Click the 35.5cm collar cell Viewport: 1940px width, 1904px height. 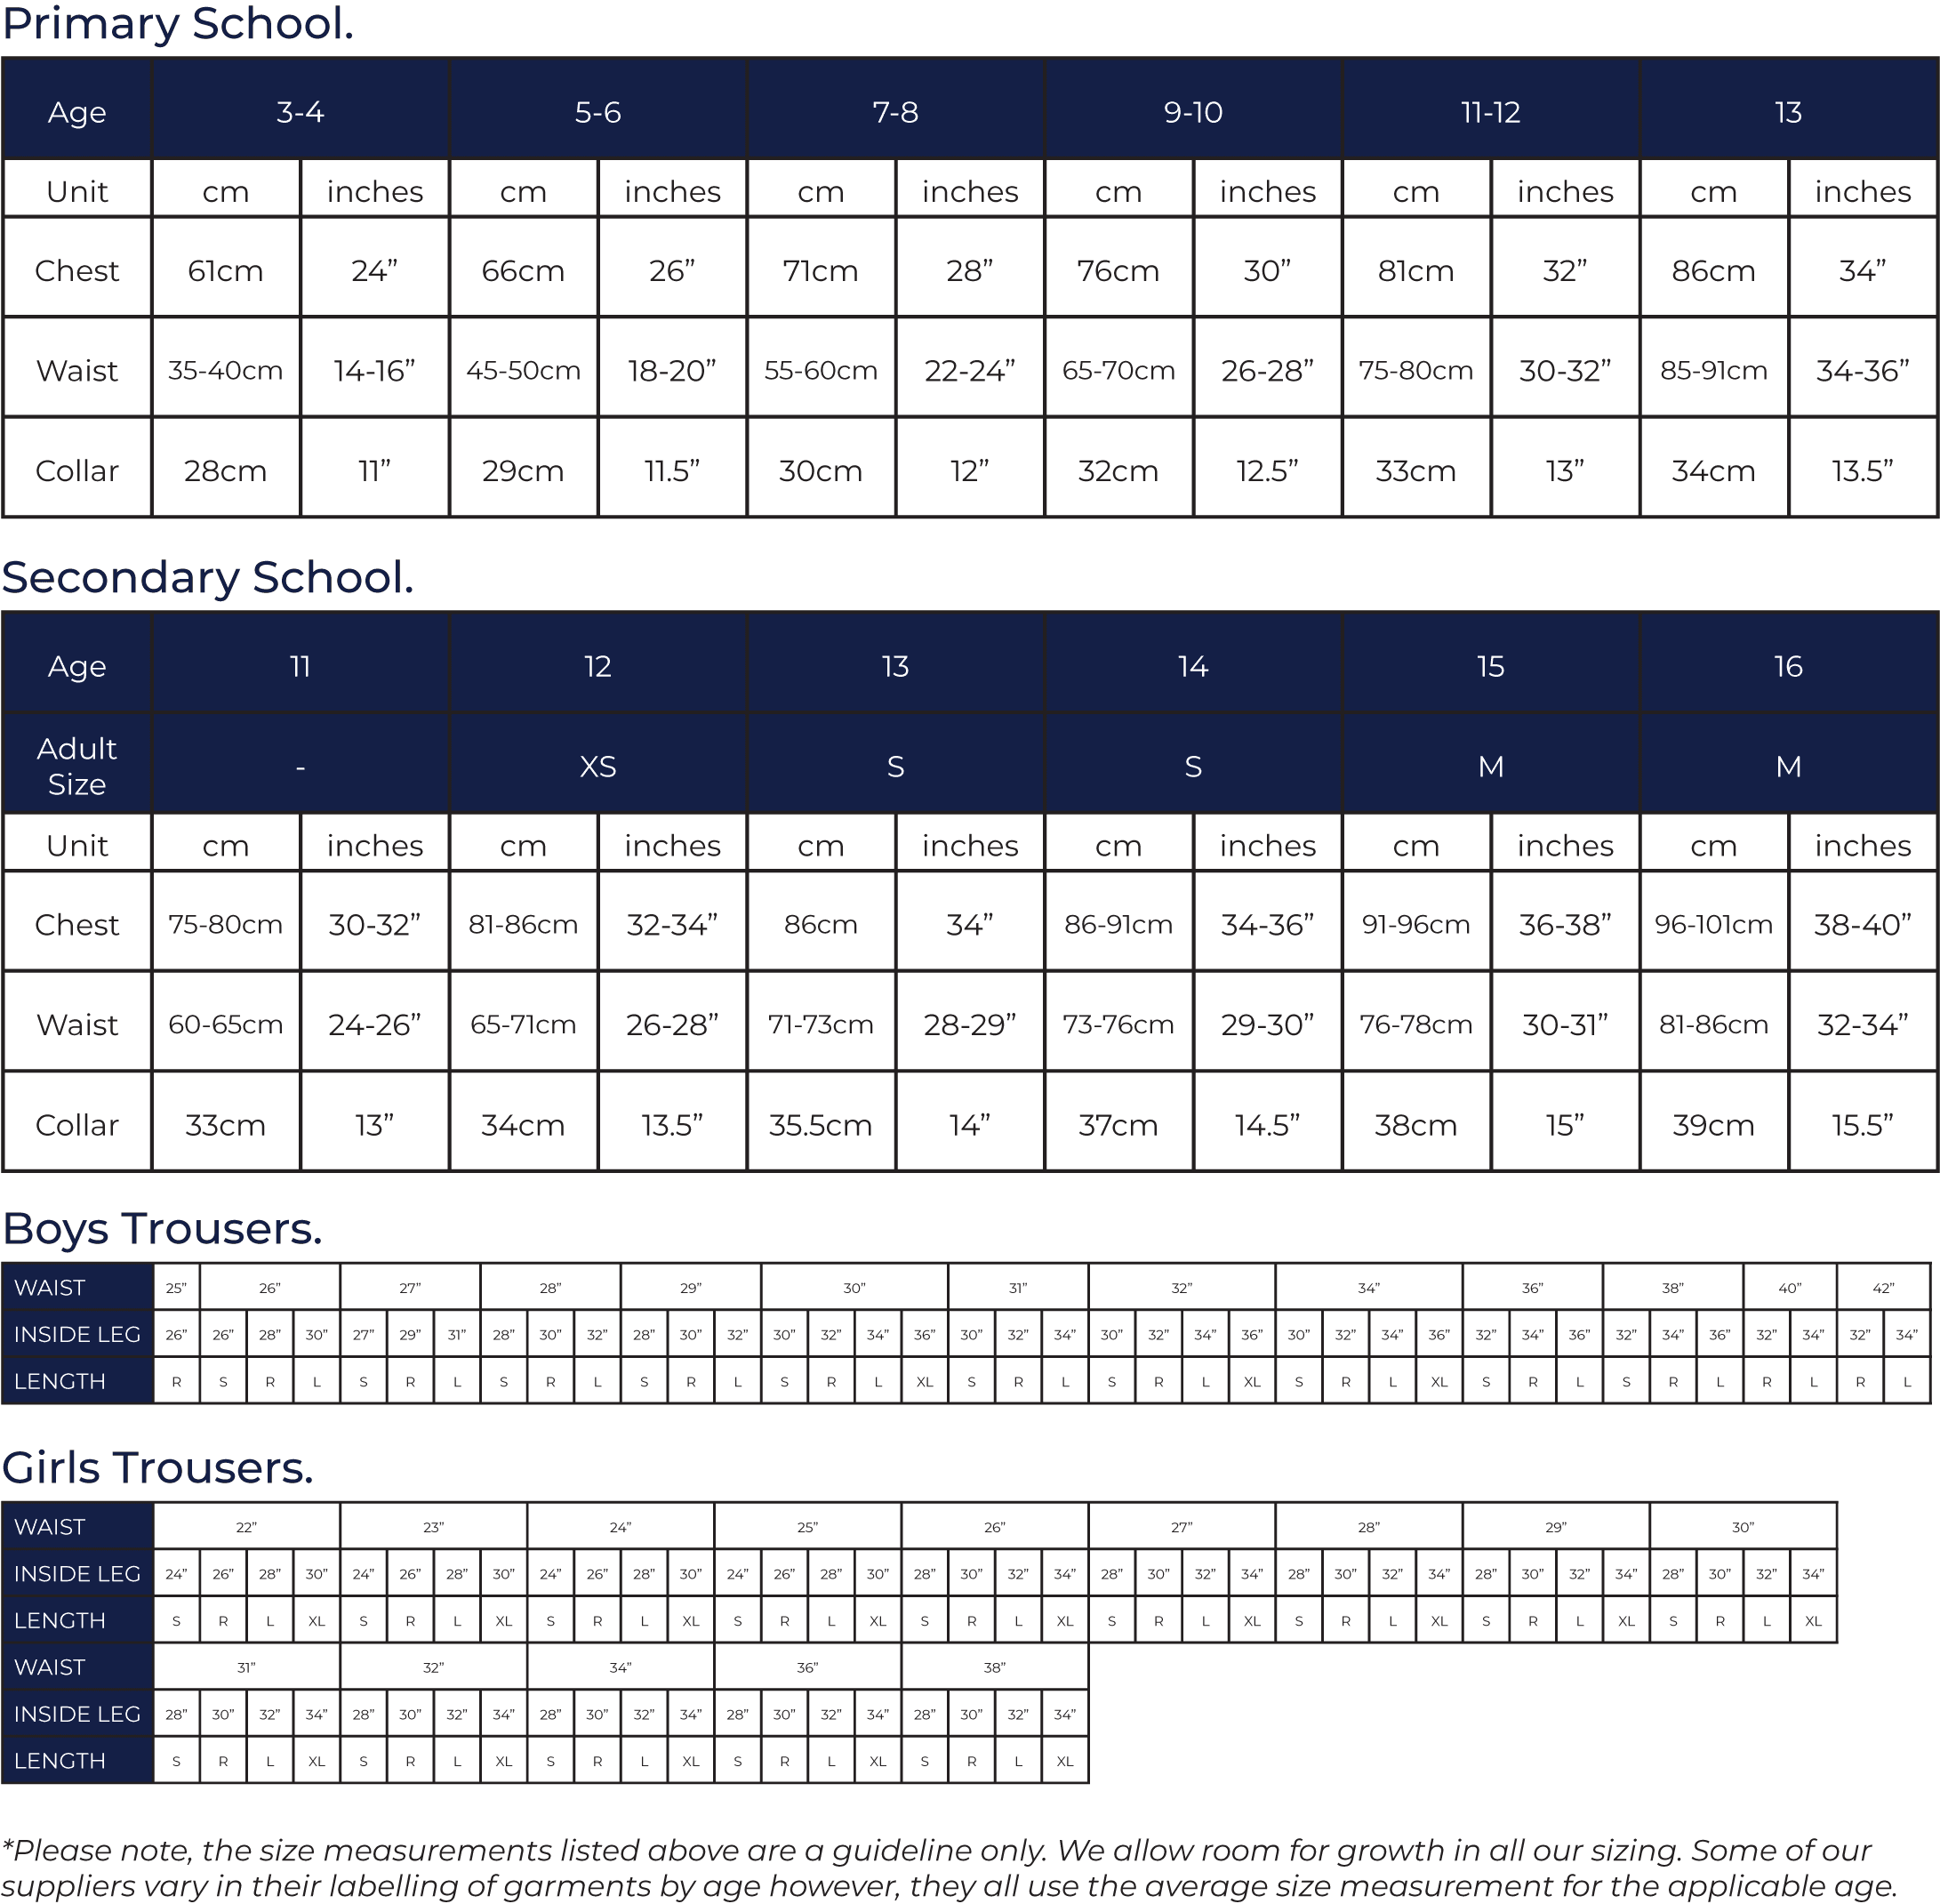[x=820, y=1125]
